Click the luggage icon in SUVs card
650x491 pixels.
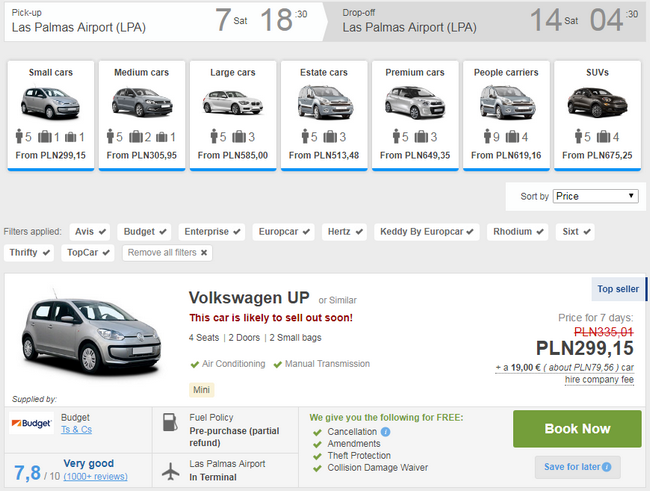(x=604, y=136)
